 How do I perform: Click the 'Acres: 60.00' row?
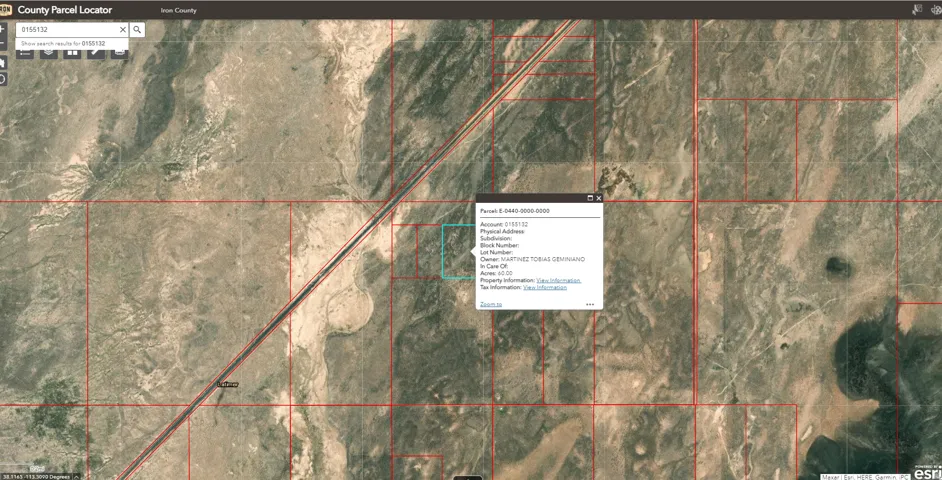pyautogui.click(x=496, y=273)
